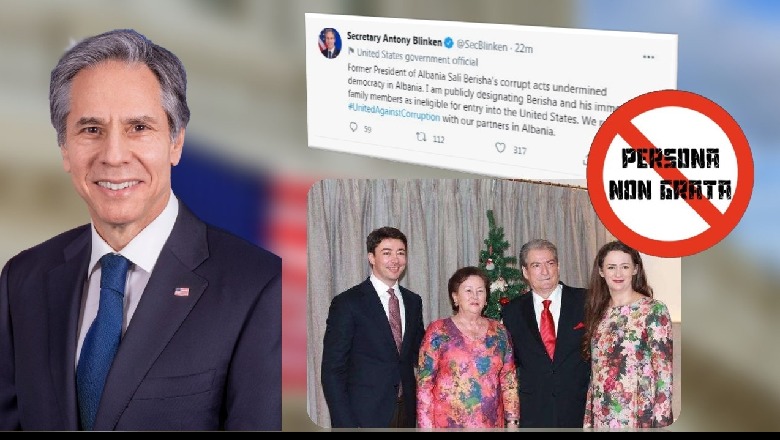
Task: Select the 112 retweets count
Action: coord(438,140)
